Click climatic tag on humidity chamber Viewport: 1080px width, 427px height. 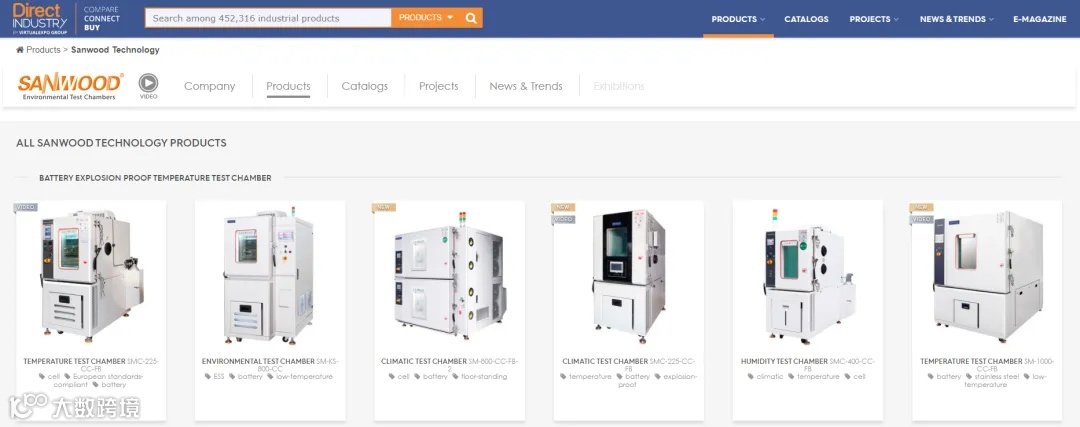(765, 377)
